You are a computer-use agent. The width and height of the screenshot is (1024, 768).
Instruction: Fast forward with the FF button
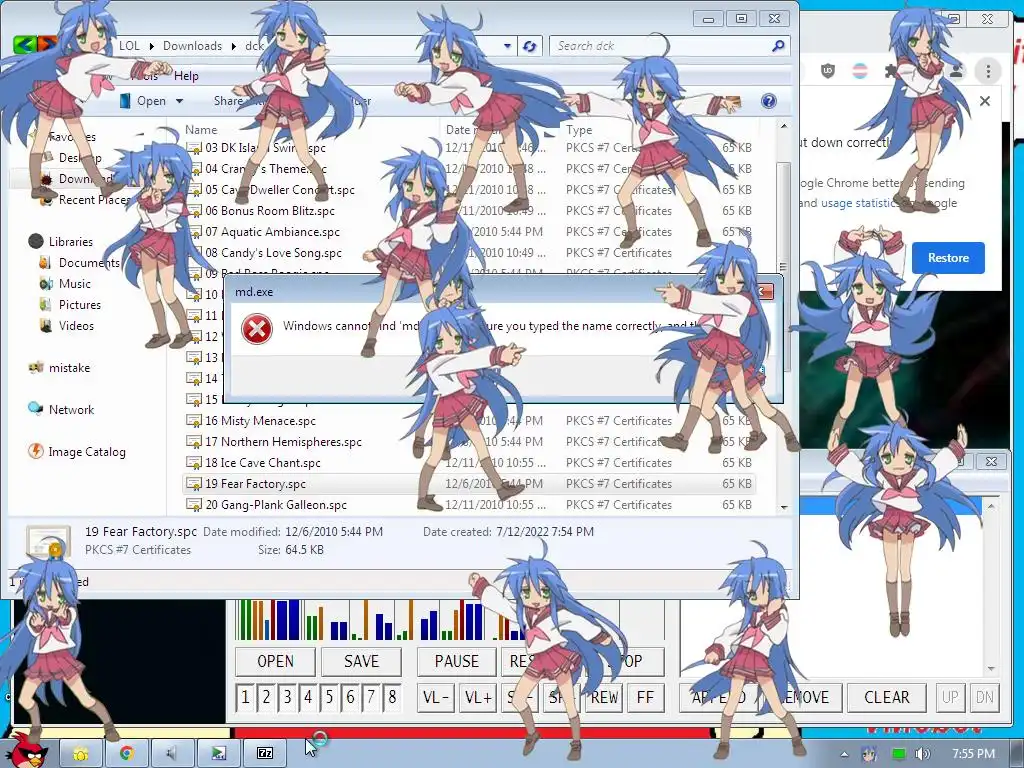[x=645, y=697]
